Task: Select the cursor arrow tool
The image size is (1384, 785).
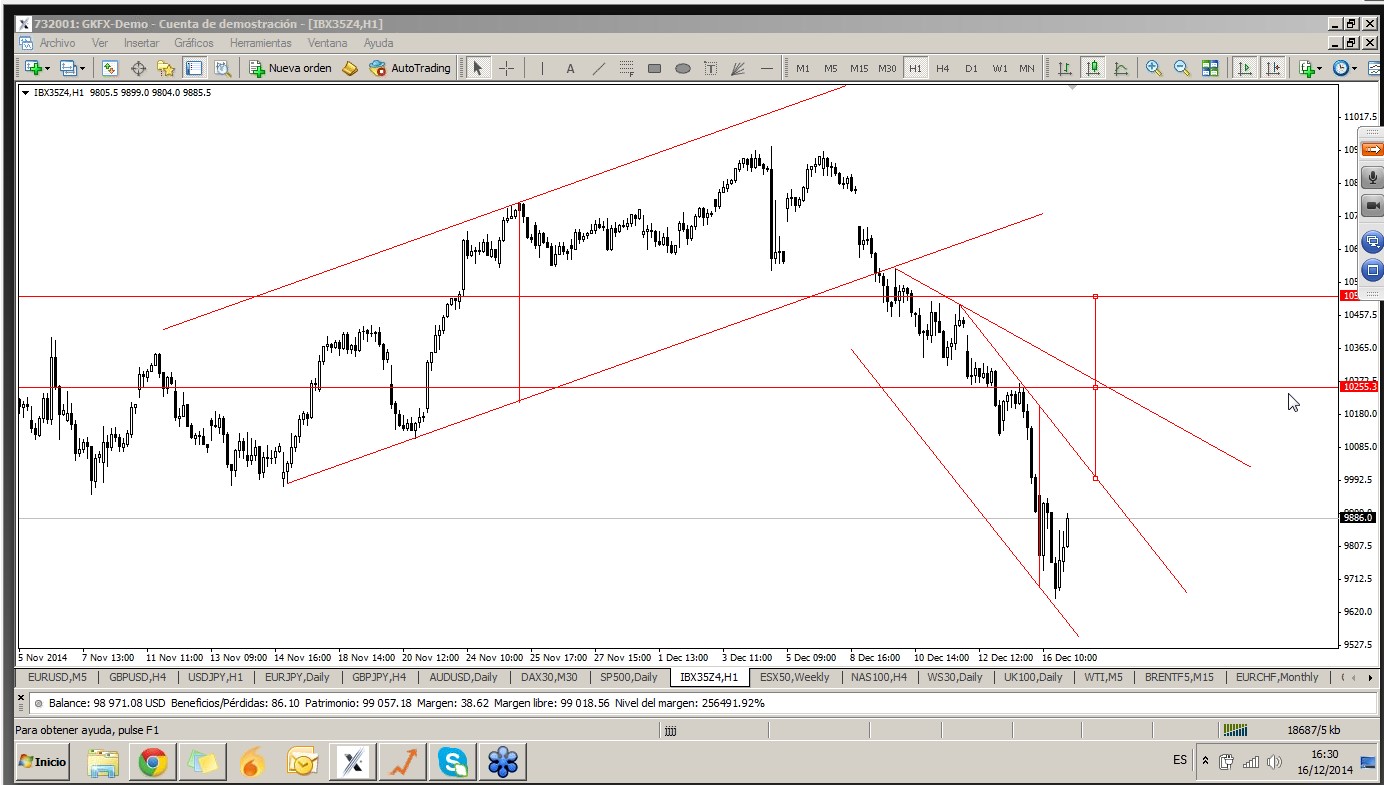Action: 478,68
